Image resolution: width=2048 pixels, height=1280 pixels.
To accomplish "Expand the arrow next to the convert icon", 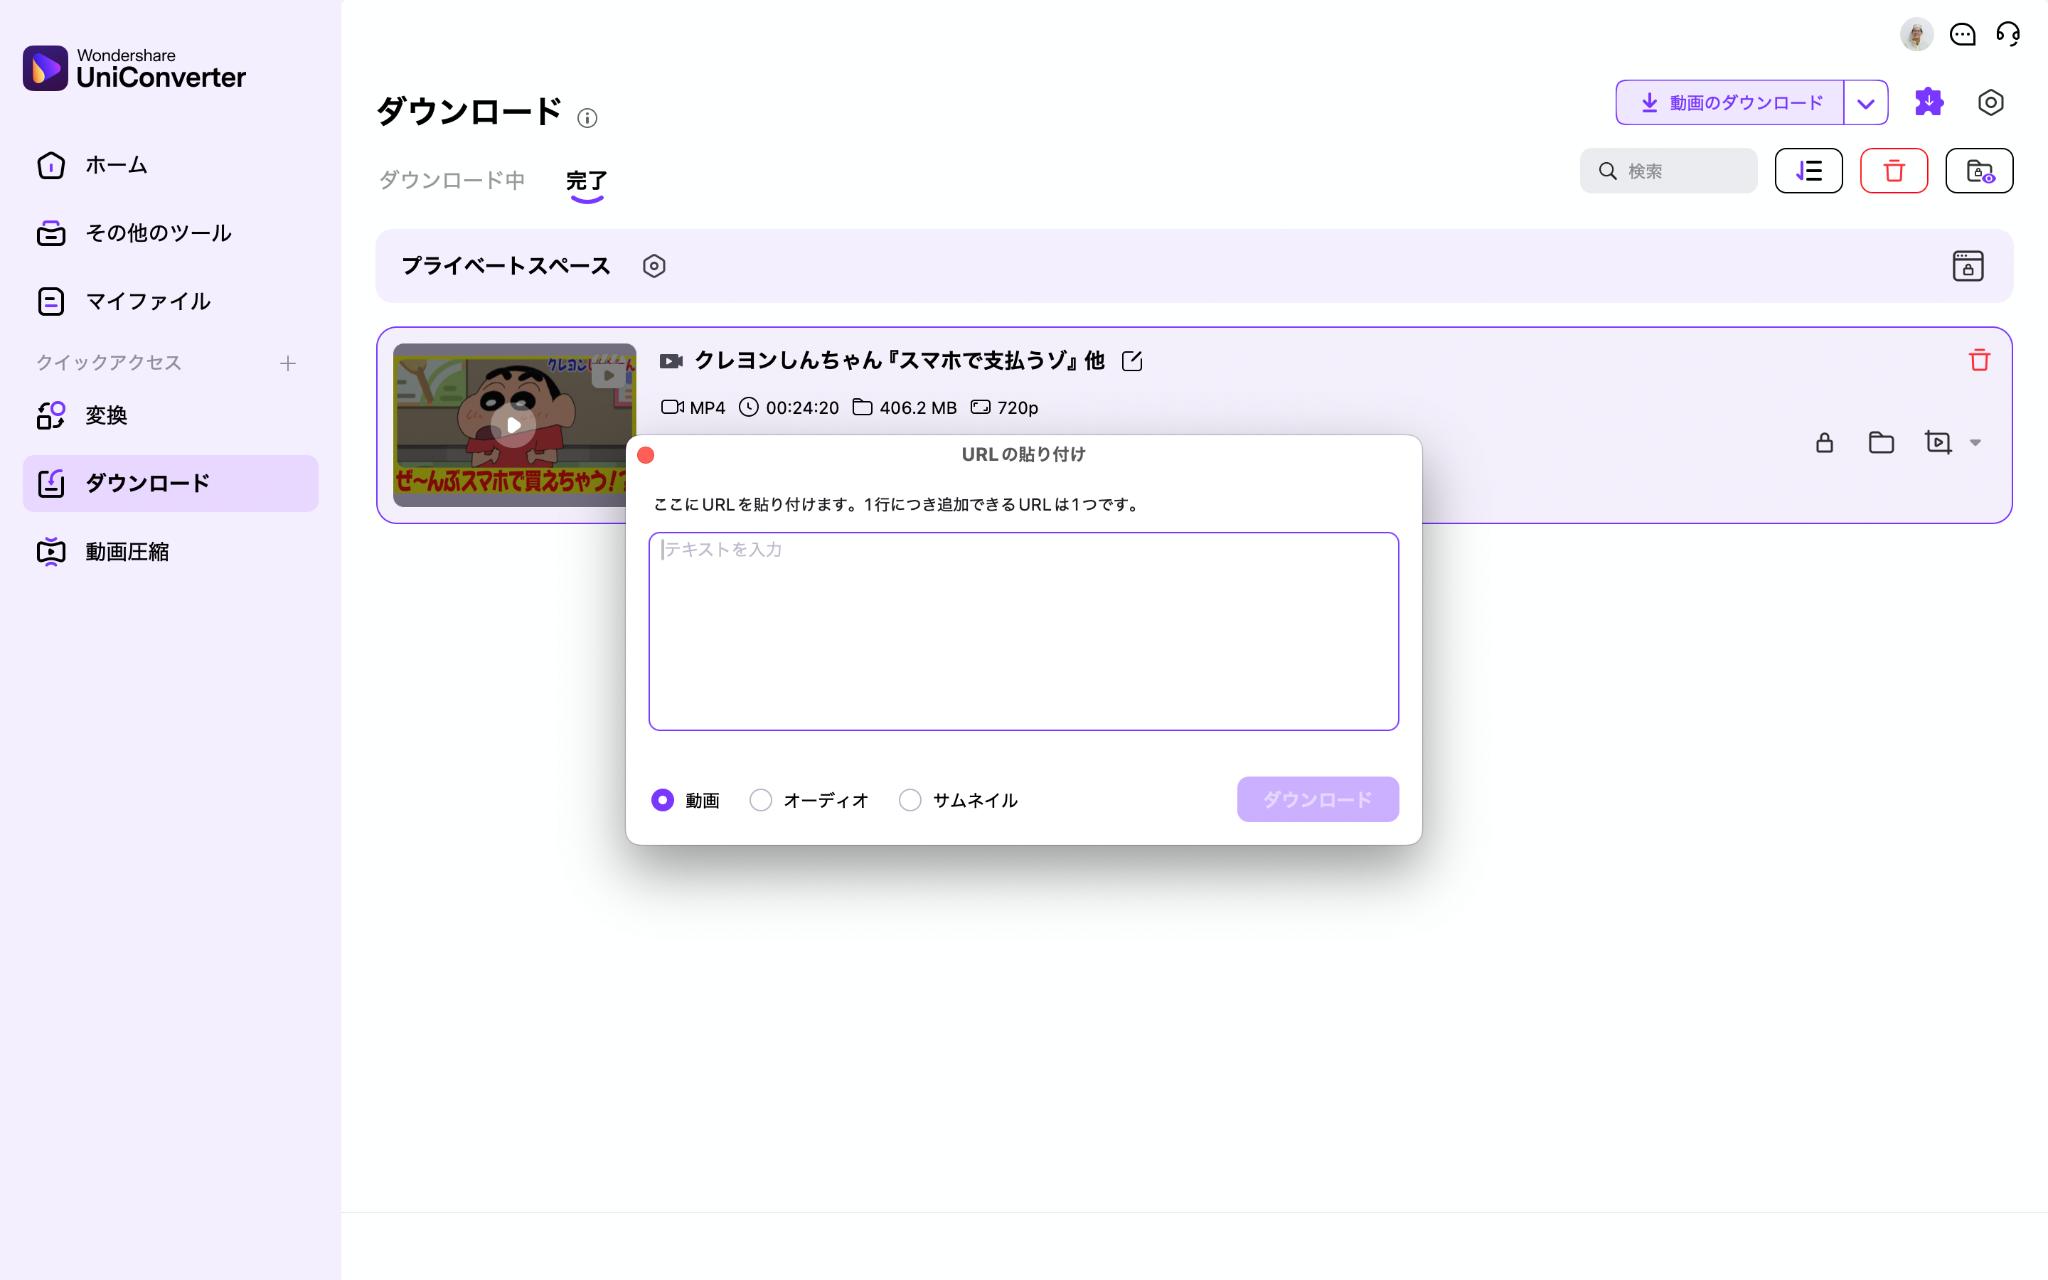I will point(1975,443).
